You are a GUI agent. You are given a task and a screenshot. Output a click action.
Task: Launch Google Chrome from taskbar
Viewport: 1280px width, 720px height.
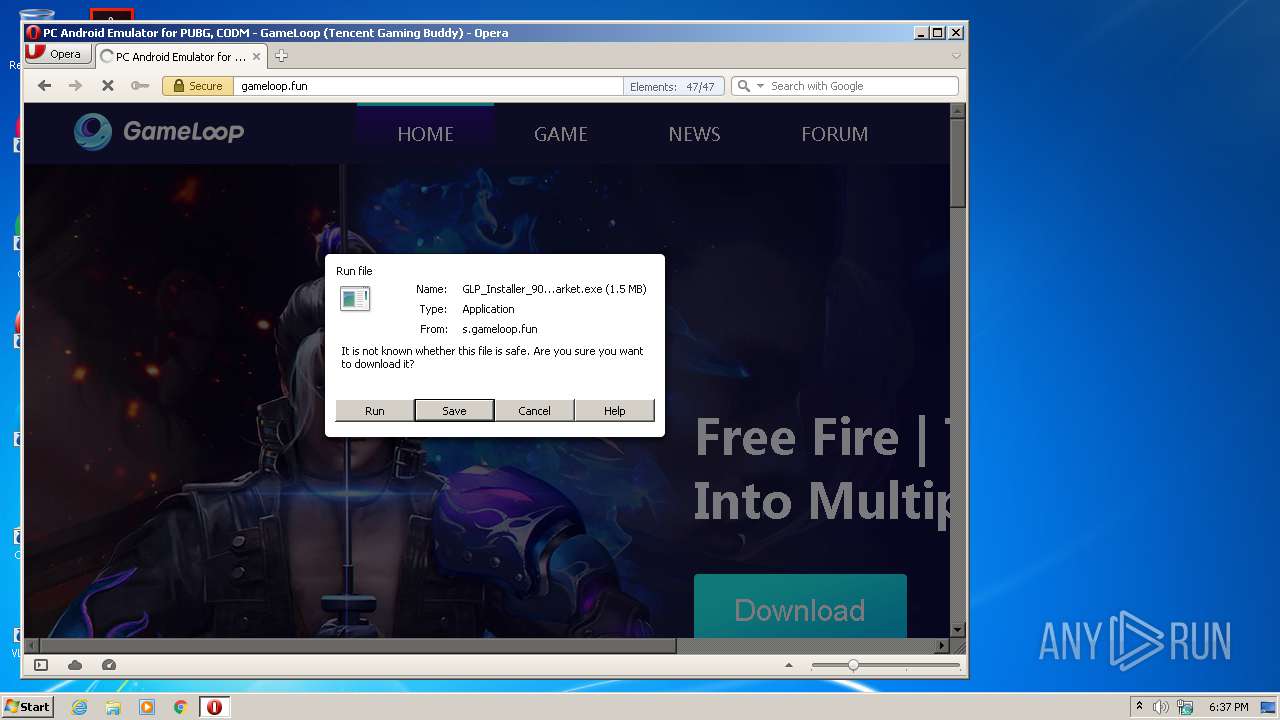(x=181, y=707)
